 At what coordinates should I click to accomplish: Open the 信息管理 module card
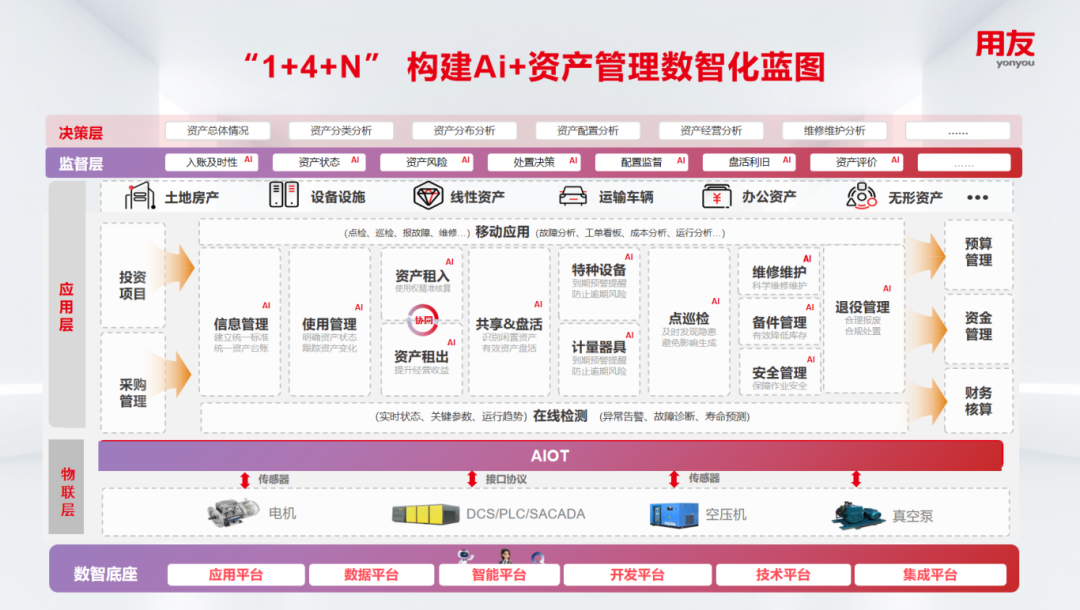click(241, 322)
